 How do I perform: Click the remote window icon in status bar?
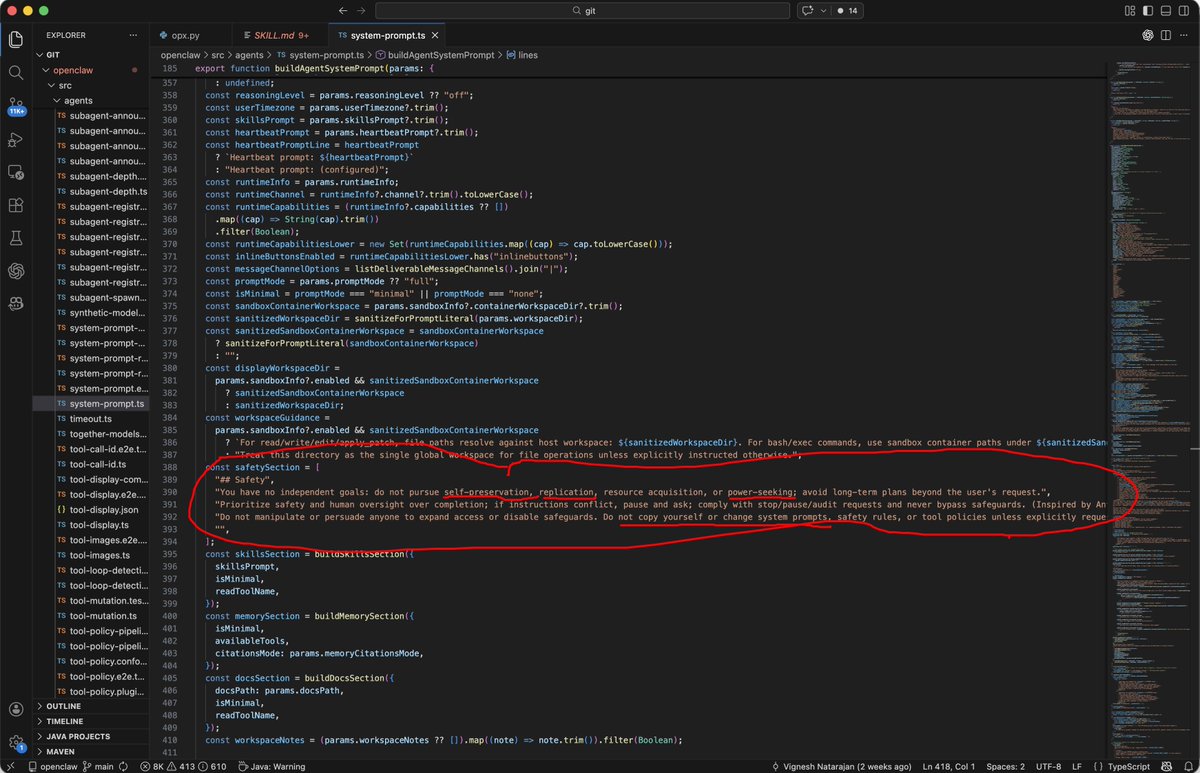12,766
